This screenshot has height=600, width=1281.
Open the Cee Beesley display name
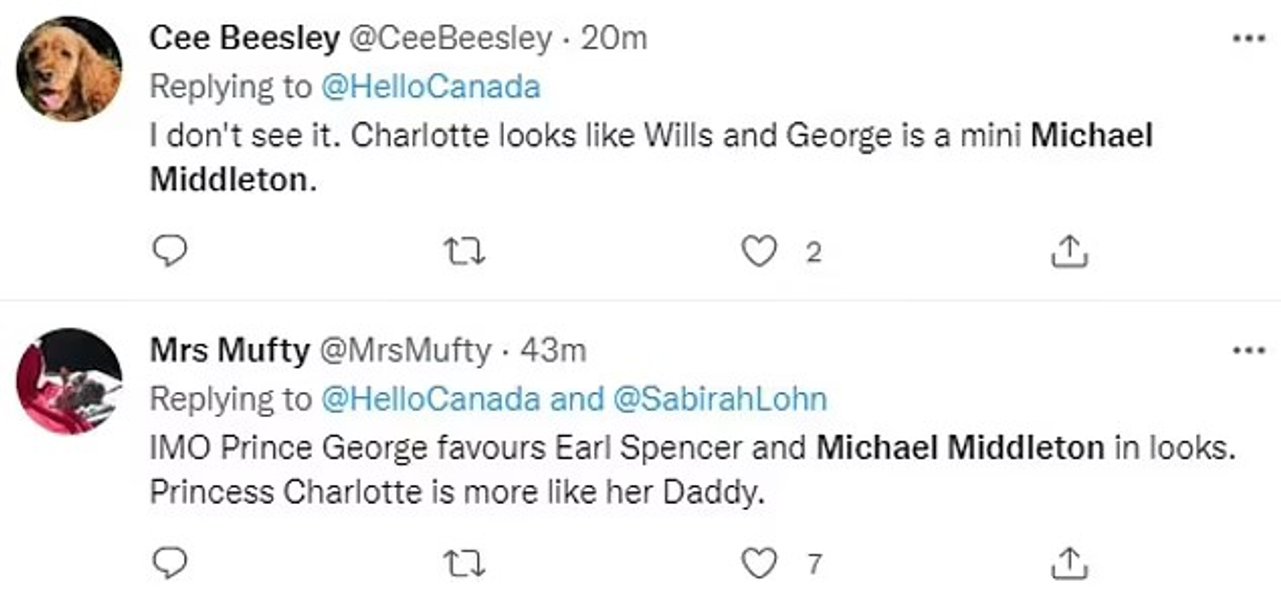243,38
